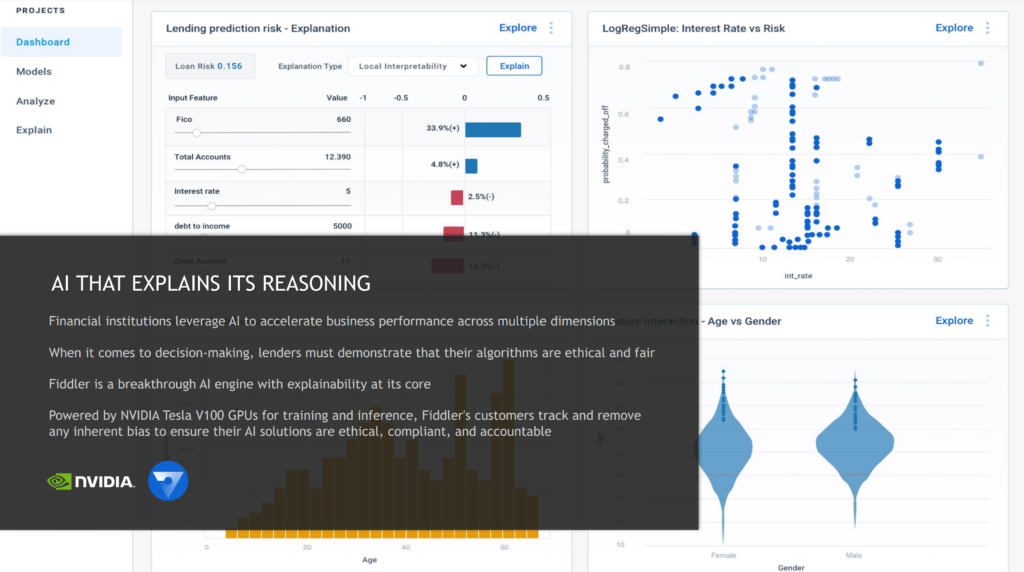Click the Interest rate 2.5% red bar
Image resolution: width=1024 pixels, height=572 pixels.
coord(457,197)
